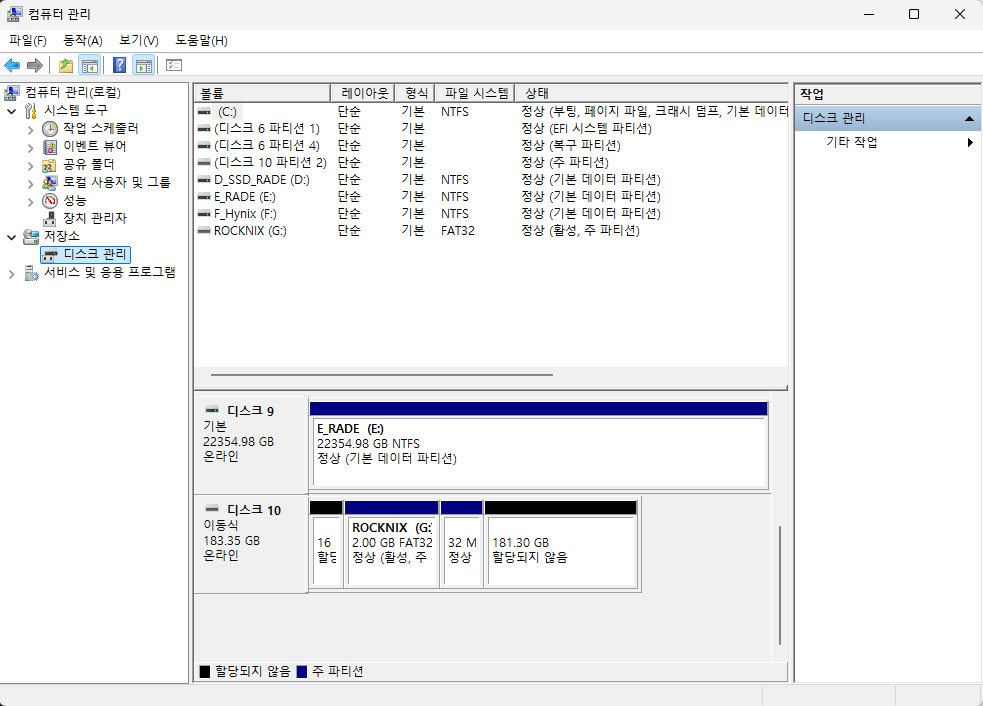Click the System Tools wrench icon
983x706 pixels.
(x=31, y=111)
